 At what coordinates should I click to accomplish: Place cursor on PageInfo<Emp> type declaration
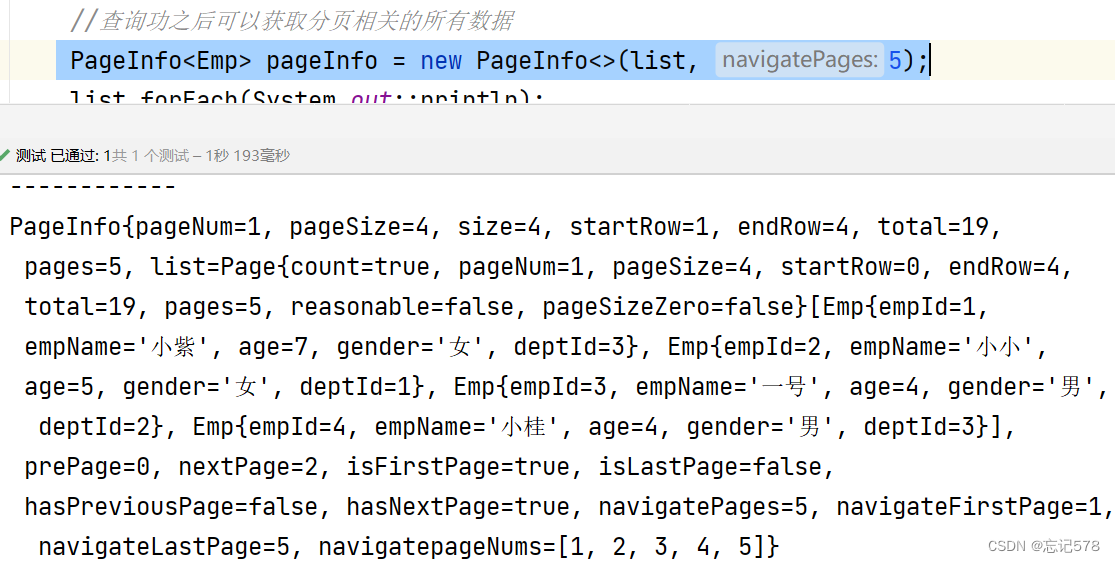[x=161, y=60]
